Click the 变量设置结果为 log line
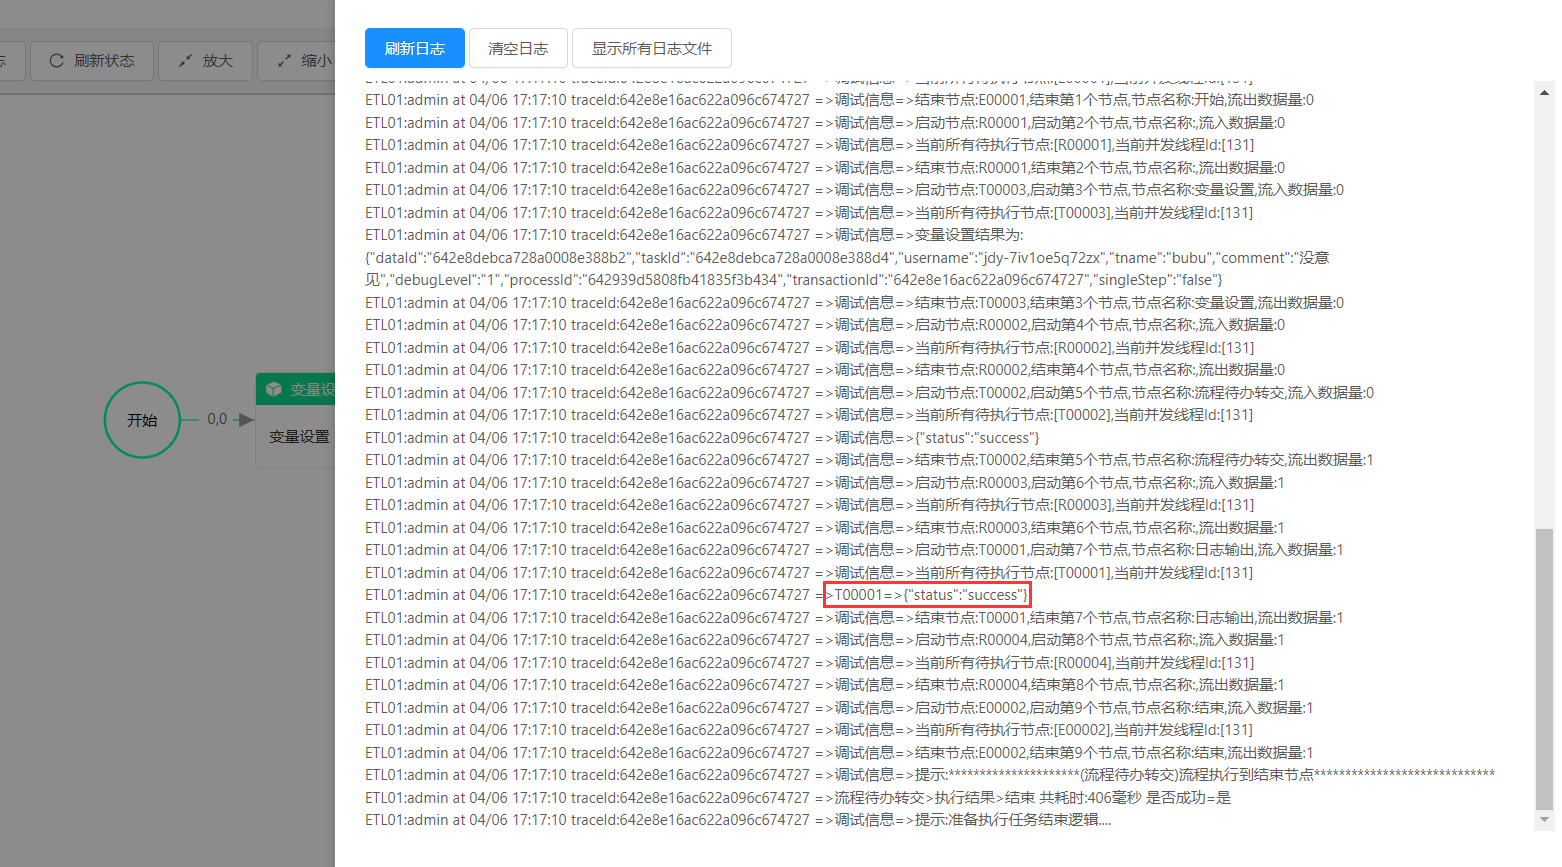This screenshot has width=1562, height=867. point(694,235)
